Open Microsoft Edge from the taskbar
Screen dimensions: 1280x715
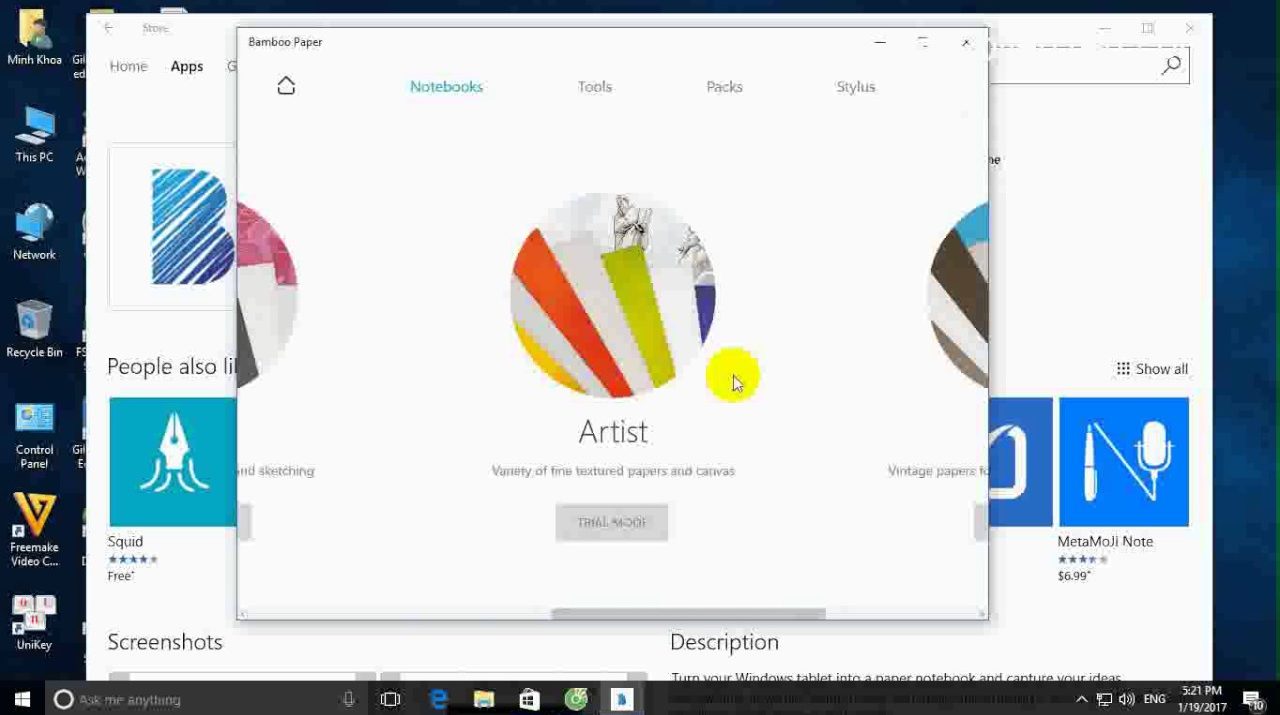click(x=438, y=699)
